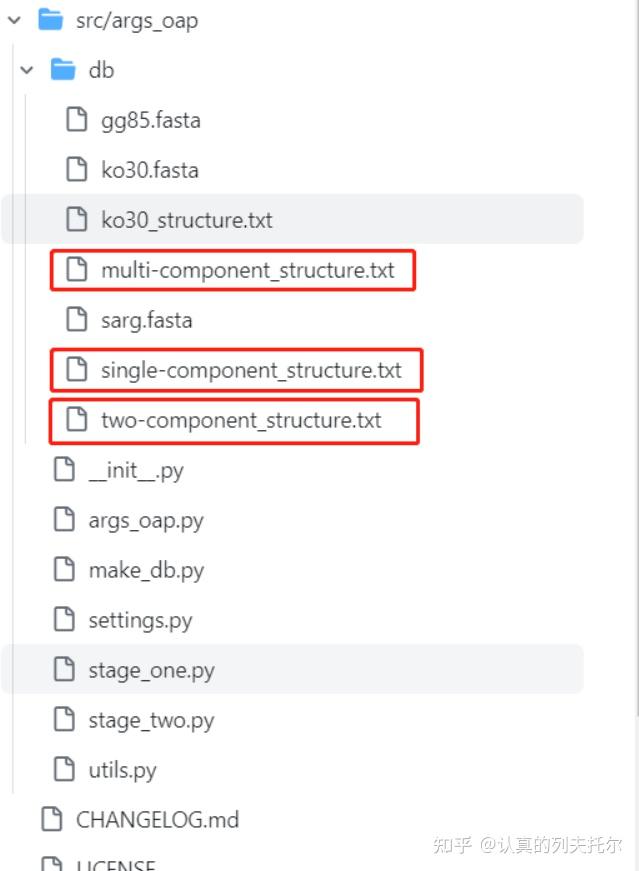This screenshot has width=639, height=871.
Task: Open ko30_structure.txt file
Action: coord(186,220)
